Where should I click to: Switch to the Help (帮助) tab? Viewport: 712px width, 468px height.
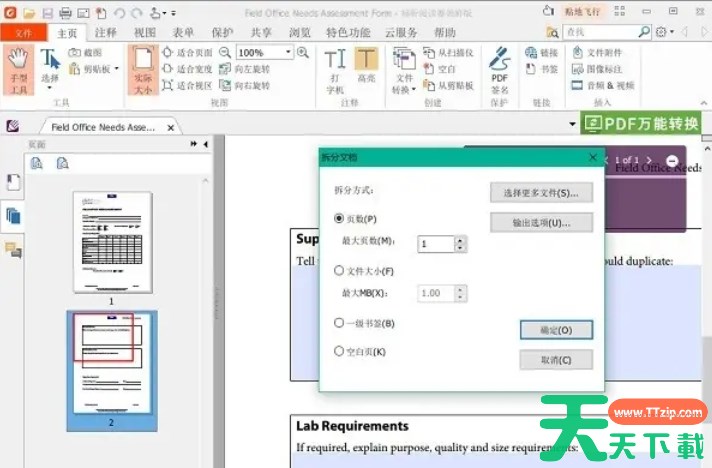point(445,33)
